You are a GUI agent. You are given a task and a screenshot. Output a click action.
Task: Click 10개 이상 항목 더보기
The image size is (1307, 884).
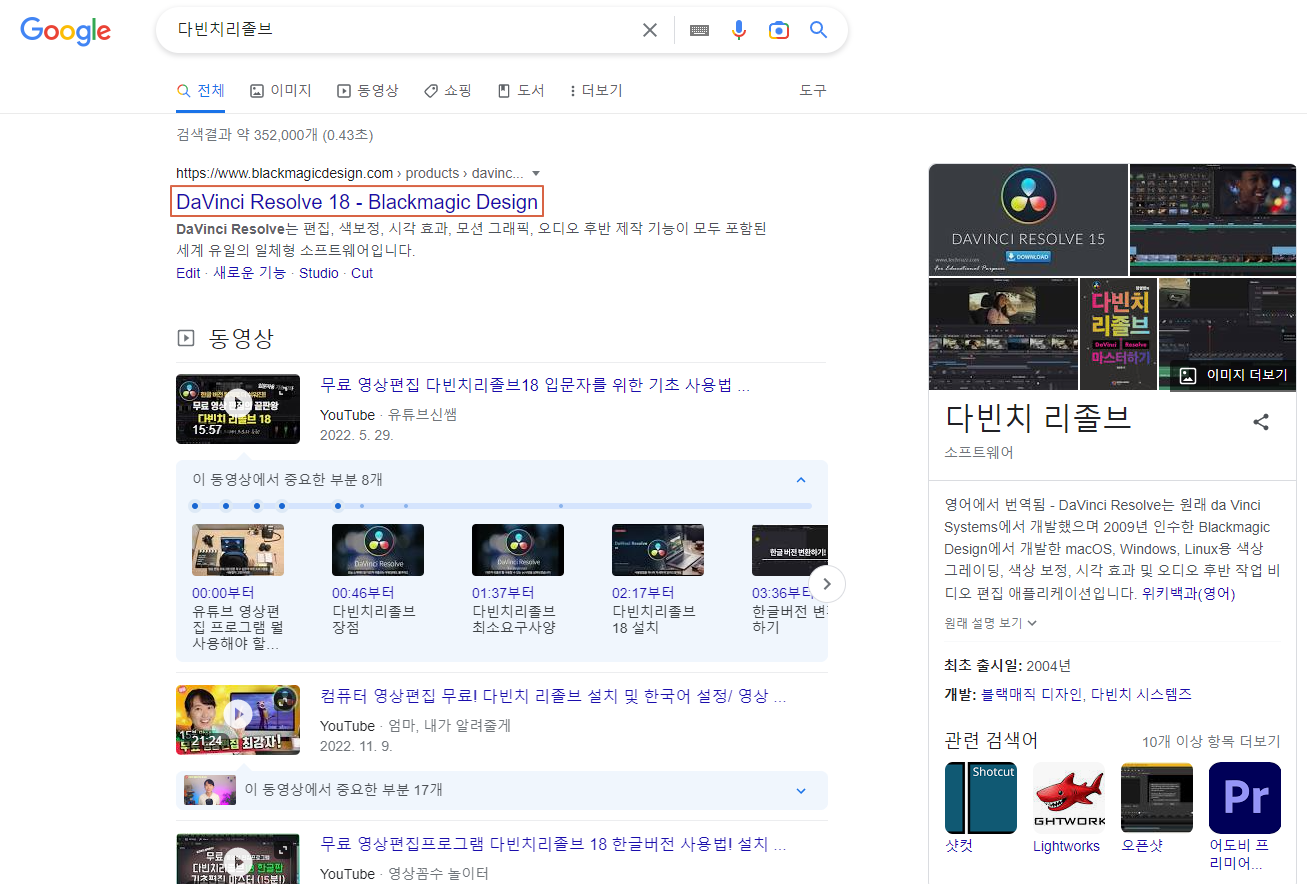[x=1211, y=741]
